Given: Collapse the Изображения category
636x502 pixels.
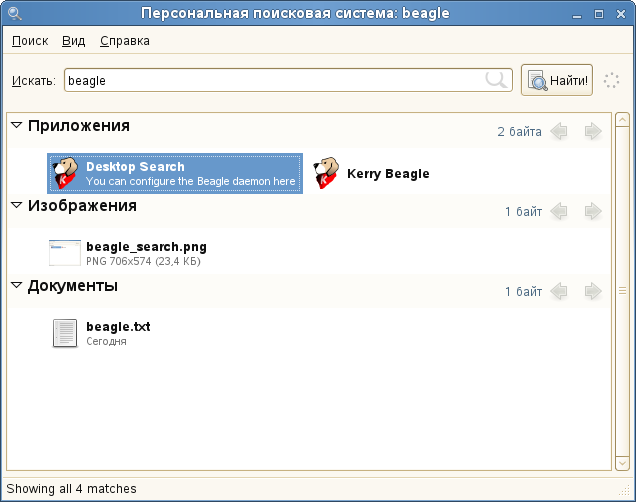Looking at the screenshot, I should [x=17, y=206].
